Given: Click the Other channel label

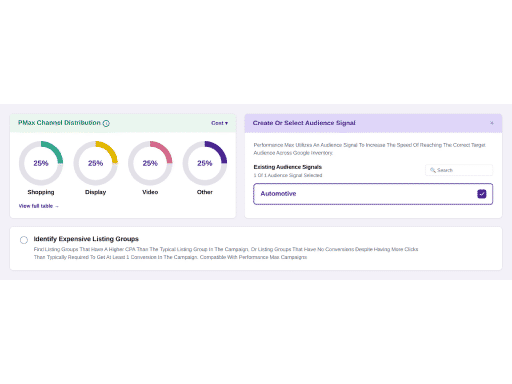Looking at the screenshot, I should click(x=205, y=192).
